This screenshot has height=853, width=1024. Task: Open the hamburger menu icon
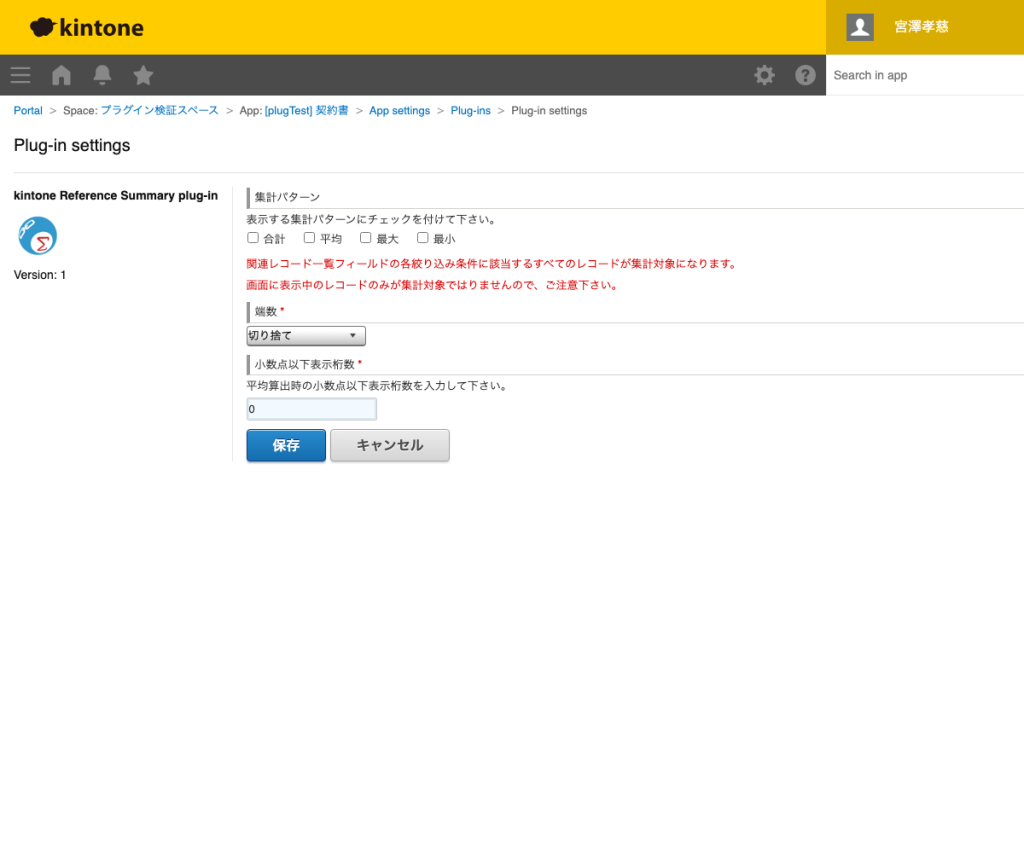click(x=20, y=75)
